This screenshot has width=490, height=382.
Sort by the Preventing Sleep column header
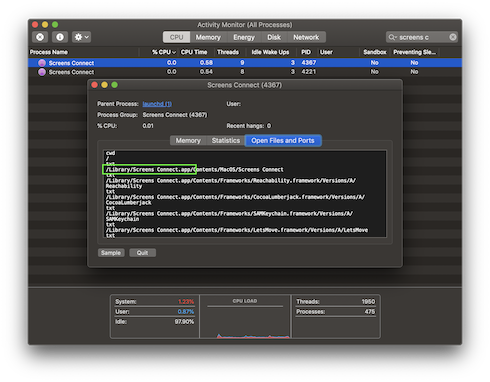pyautogui.click(x=414, y=52)
